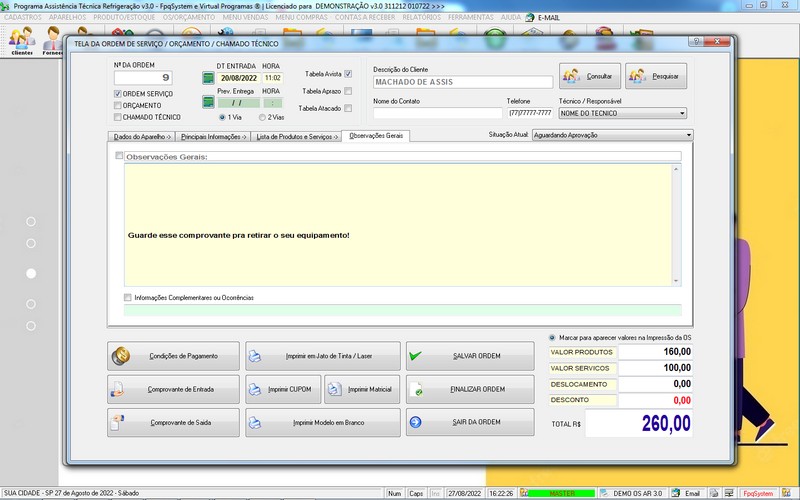Click the Observações Gerais yellow text area
Viewport: 800px width, 500px height.
click(x=398, y=225)
